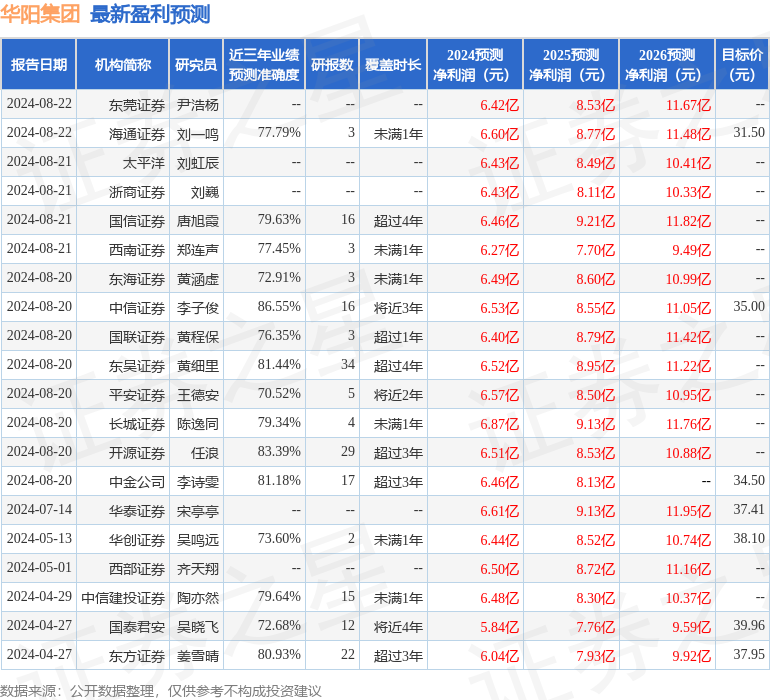Select analyst name 刘虹辰
770x700 pixels.
click(197, 163)
